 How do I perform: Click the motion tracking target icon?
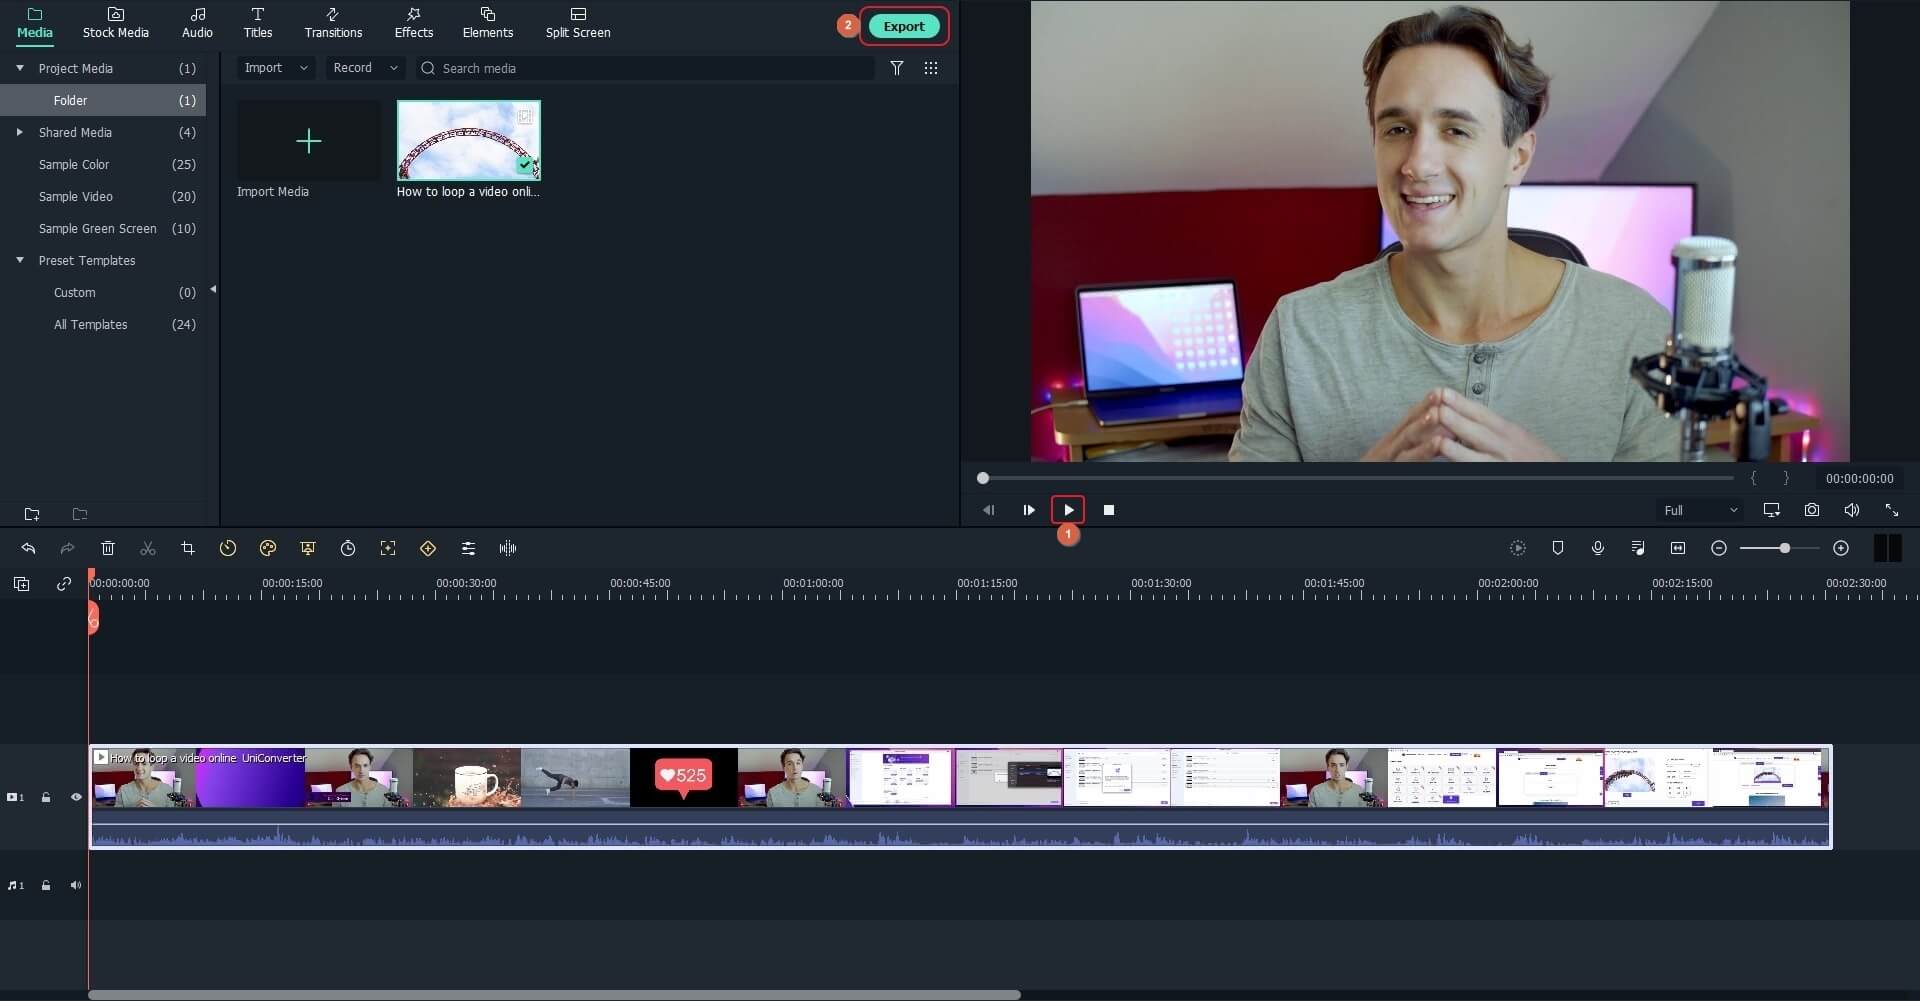[x=388, y=548]
